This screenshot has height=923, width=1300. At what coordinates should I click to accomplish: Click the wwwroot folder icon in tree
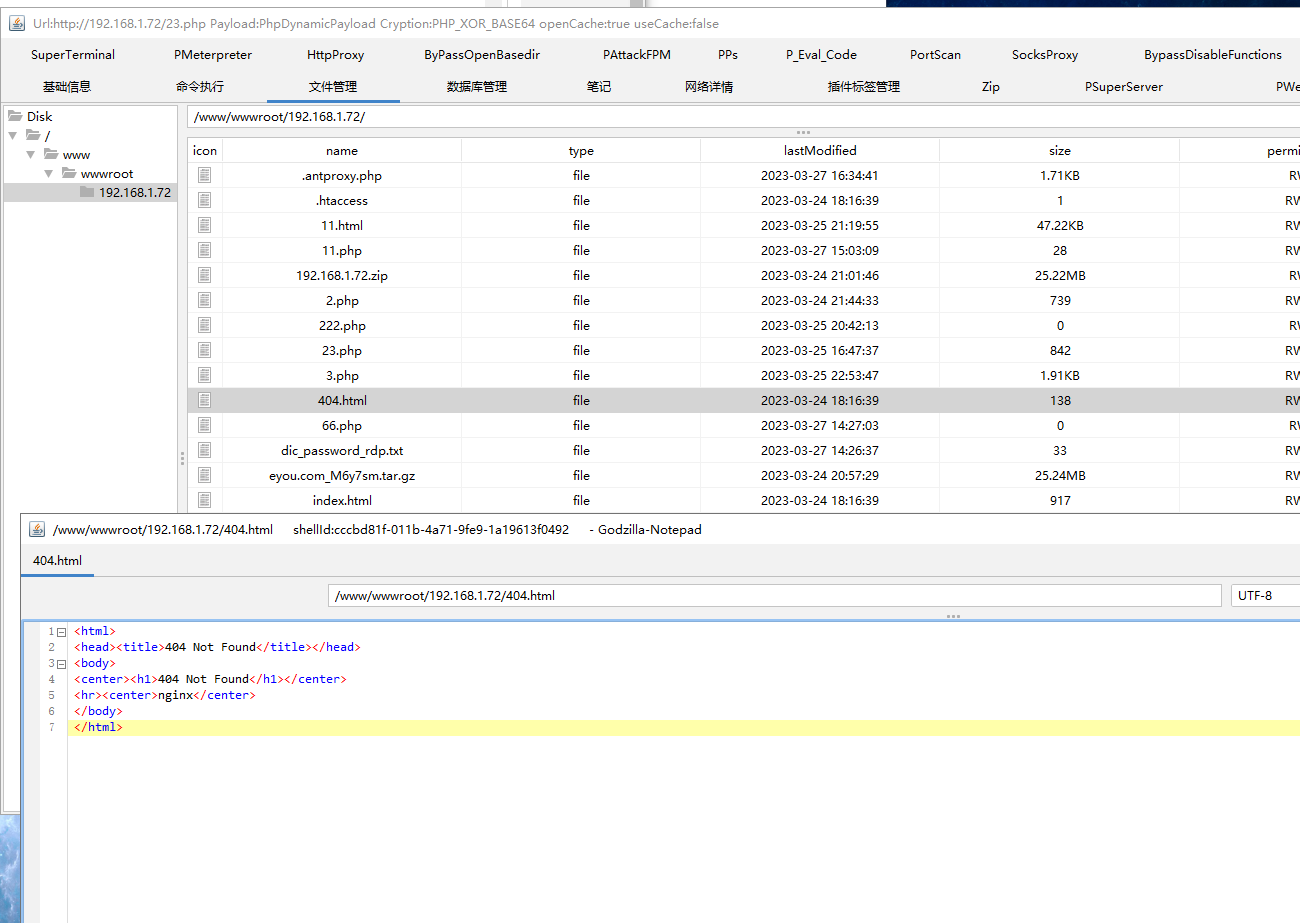point(69,173)
